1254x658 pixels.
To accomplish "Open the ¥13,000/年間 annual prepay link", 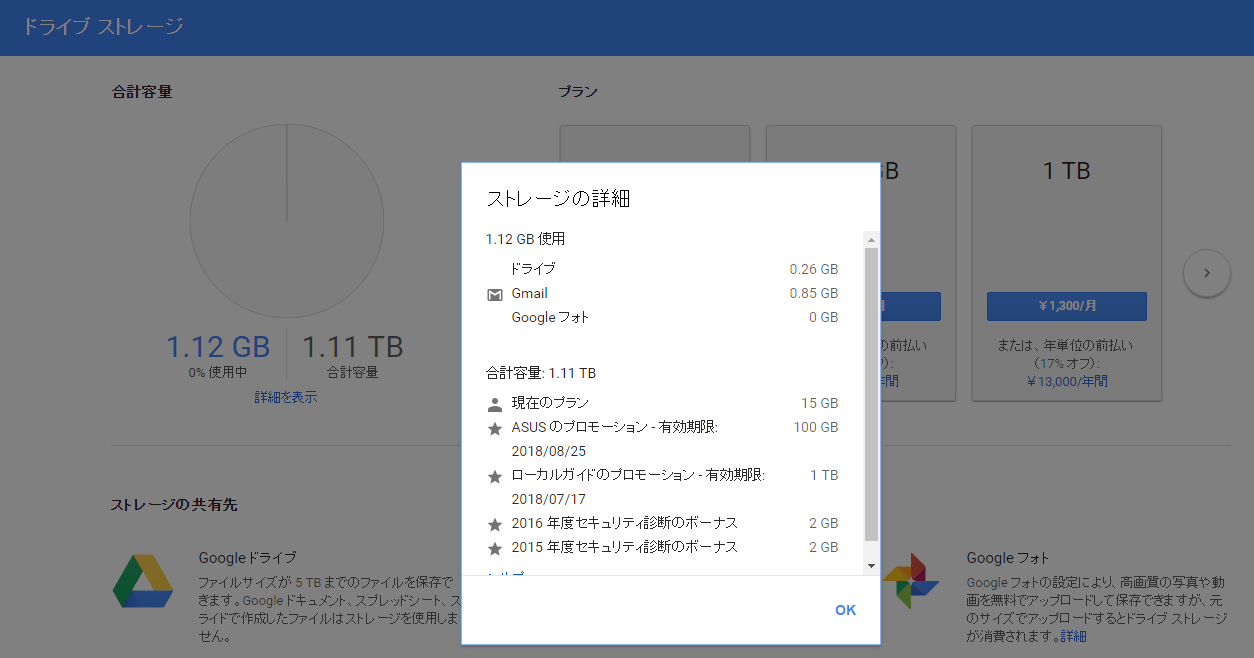I will tap(1067, 381).
